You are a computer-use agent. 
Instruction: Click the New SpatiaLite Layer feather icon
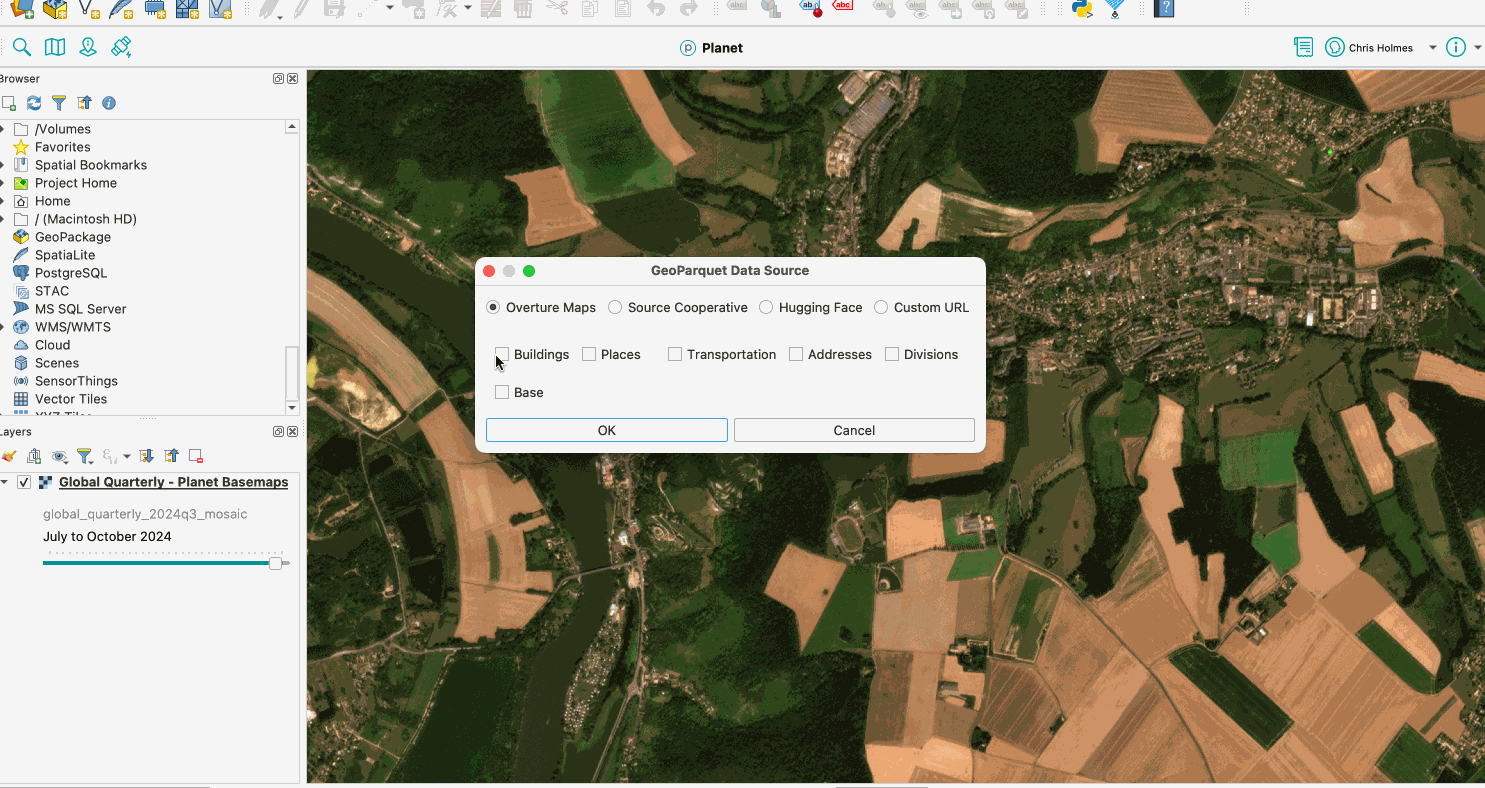click(121, 9)
